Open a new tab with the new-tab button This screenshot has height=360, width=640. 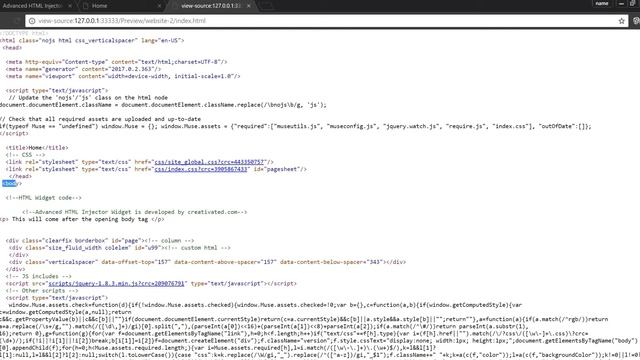point(266,6)
